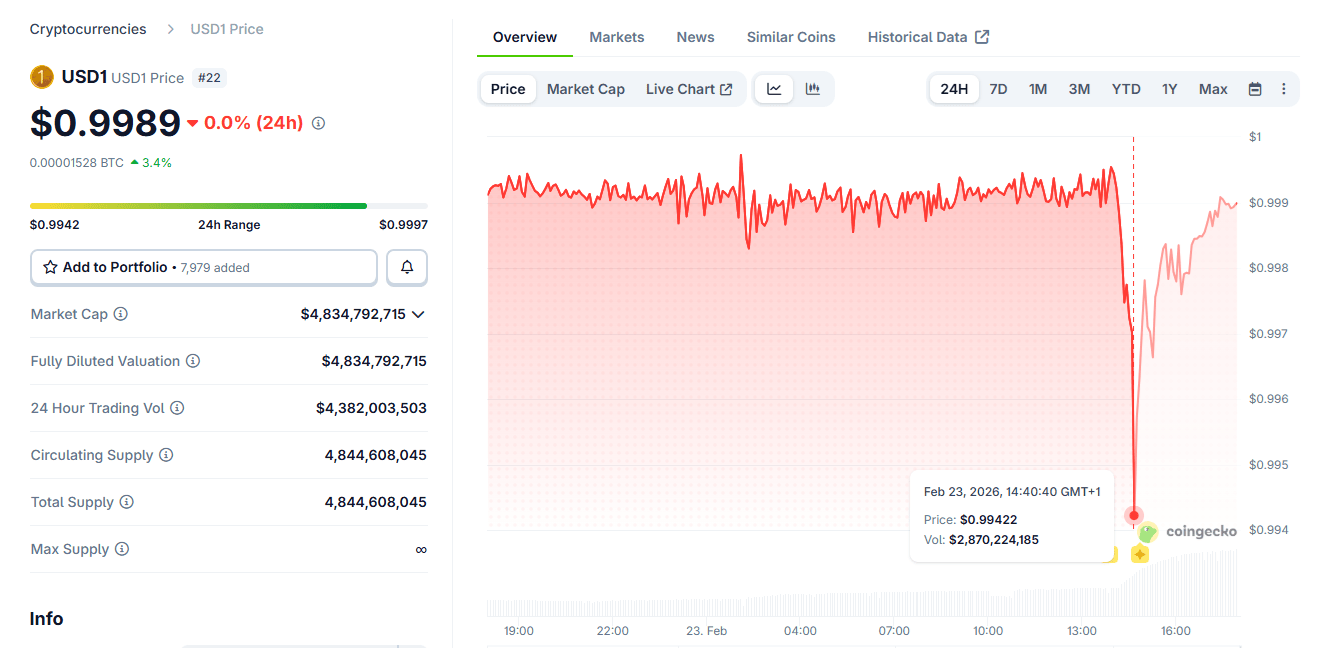Viewport: 1322px width, 648px height.
Task: Open Historical Data external link
Action: click(928, 37)
